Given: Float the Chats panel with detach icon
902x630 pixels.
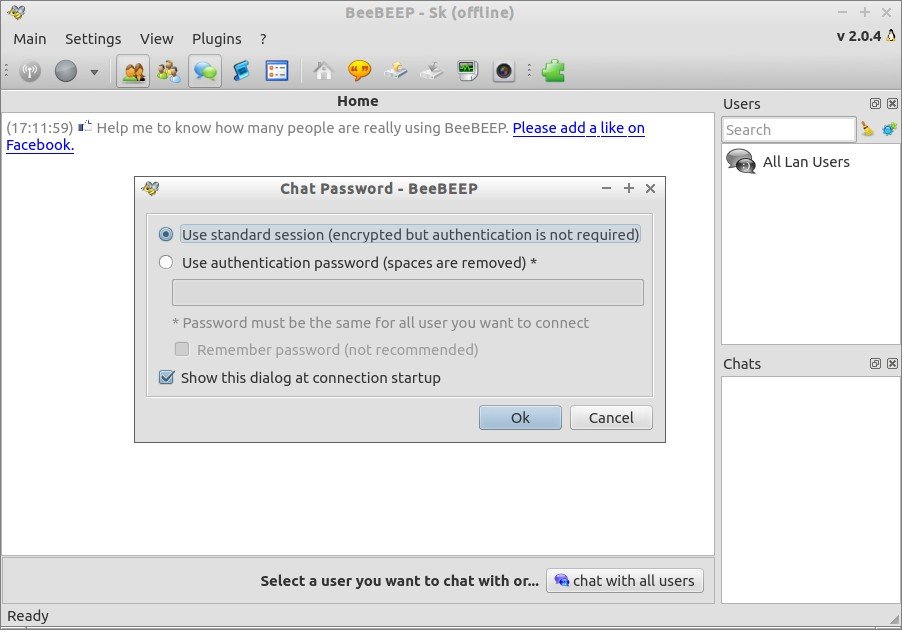Looking at the screenshot, I should 875,364.
